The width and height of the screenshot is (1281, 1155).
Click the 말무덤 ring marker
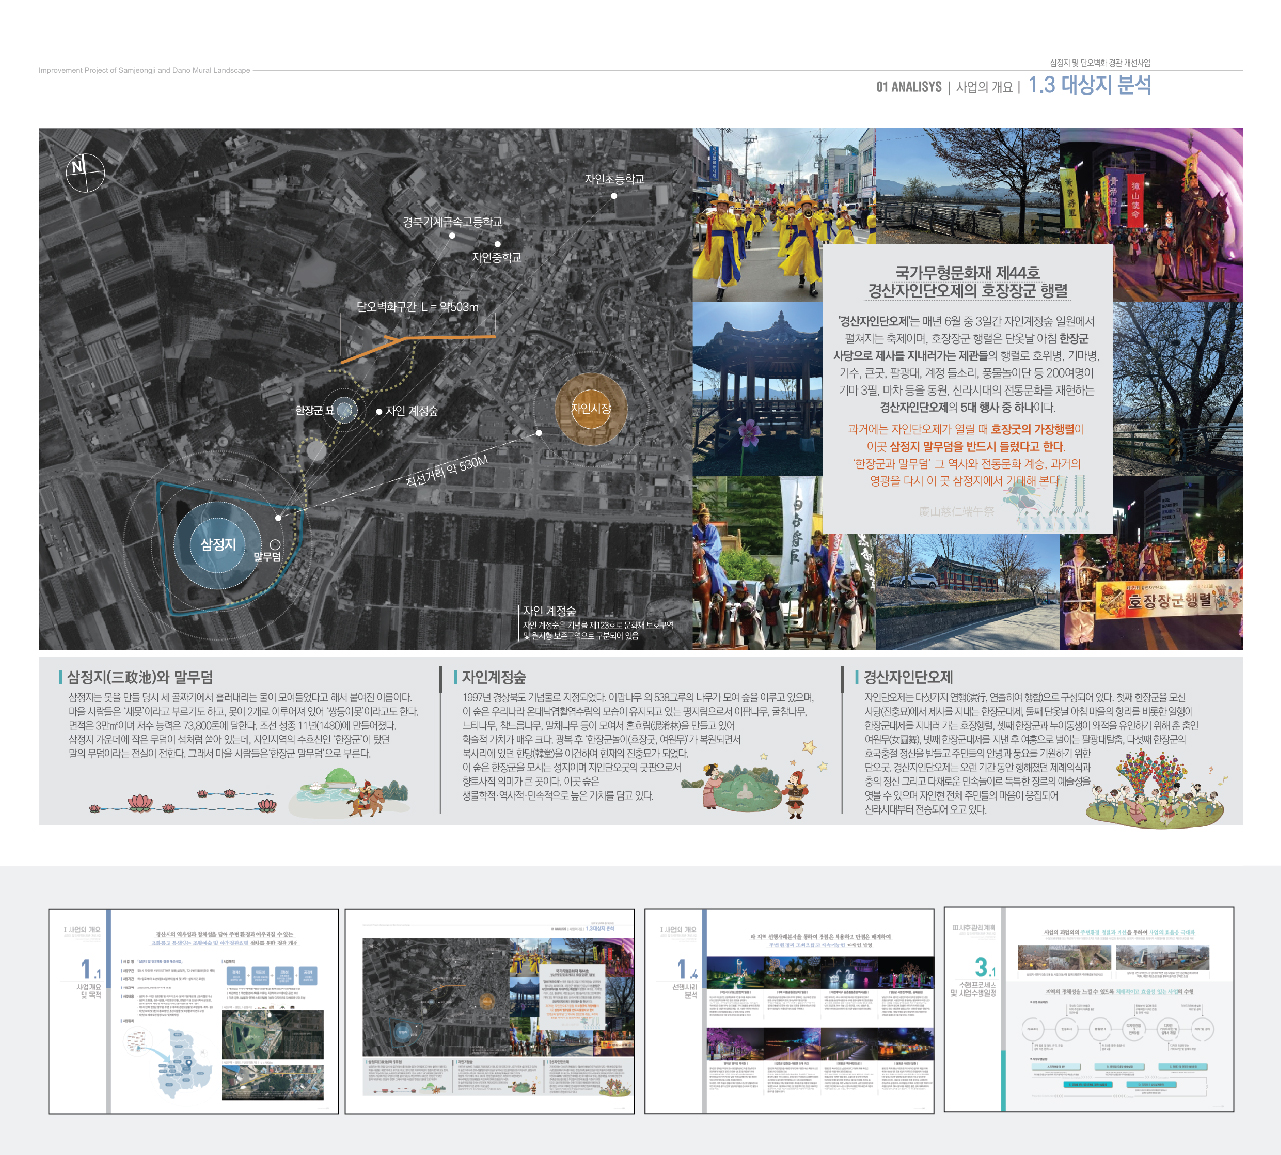tap(275, 546)
